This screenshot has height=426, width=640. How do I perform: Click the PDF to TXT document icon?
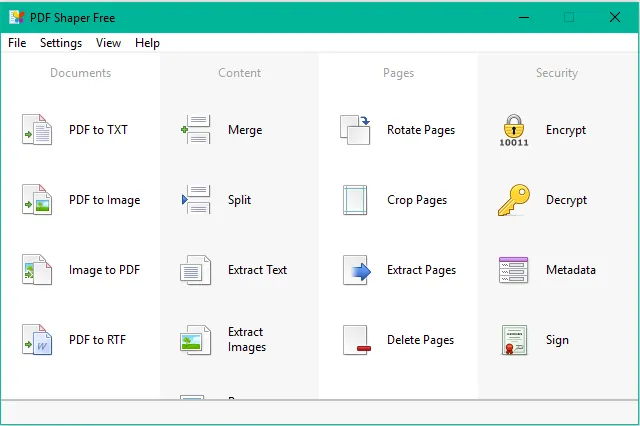point(37,130)
